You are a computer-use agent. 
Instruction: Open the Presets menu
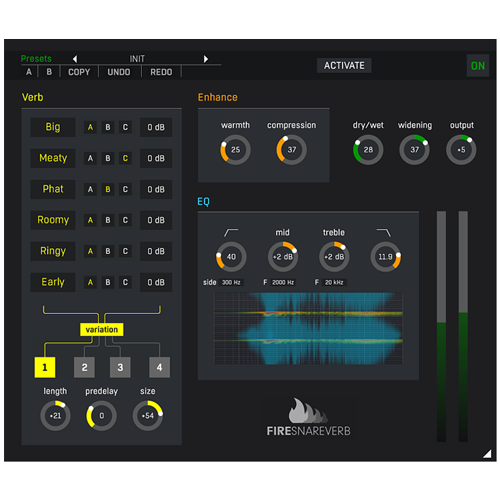pyautogui.click(x=36, y=59)
